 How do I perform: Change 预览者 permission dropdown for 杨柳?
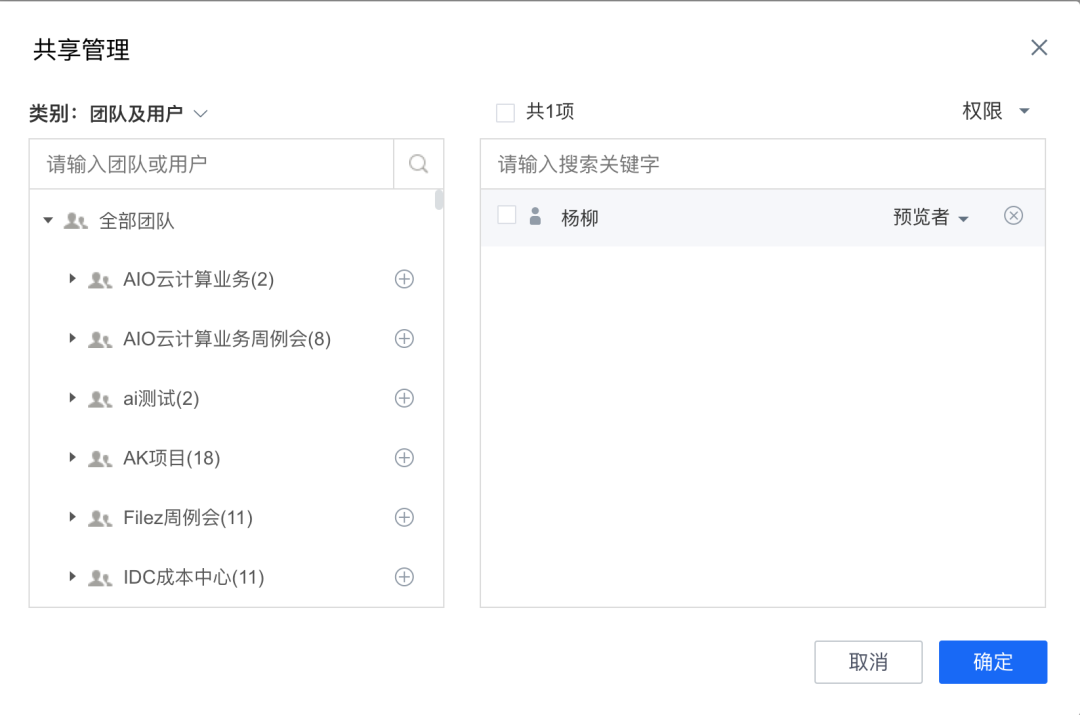[931, 217]
